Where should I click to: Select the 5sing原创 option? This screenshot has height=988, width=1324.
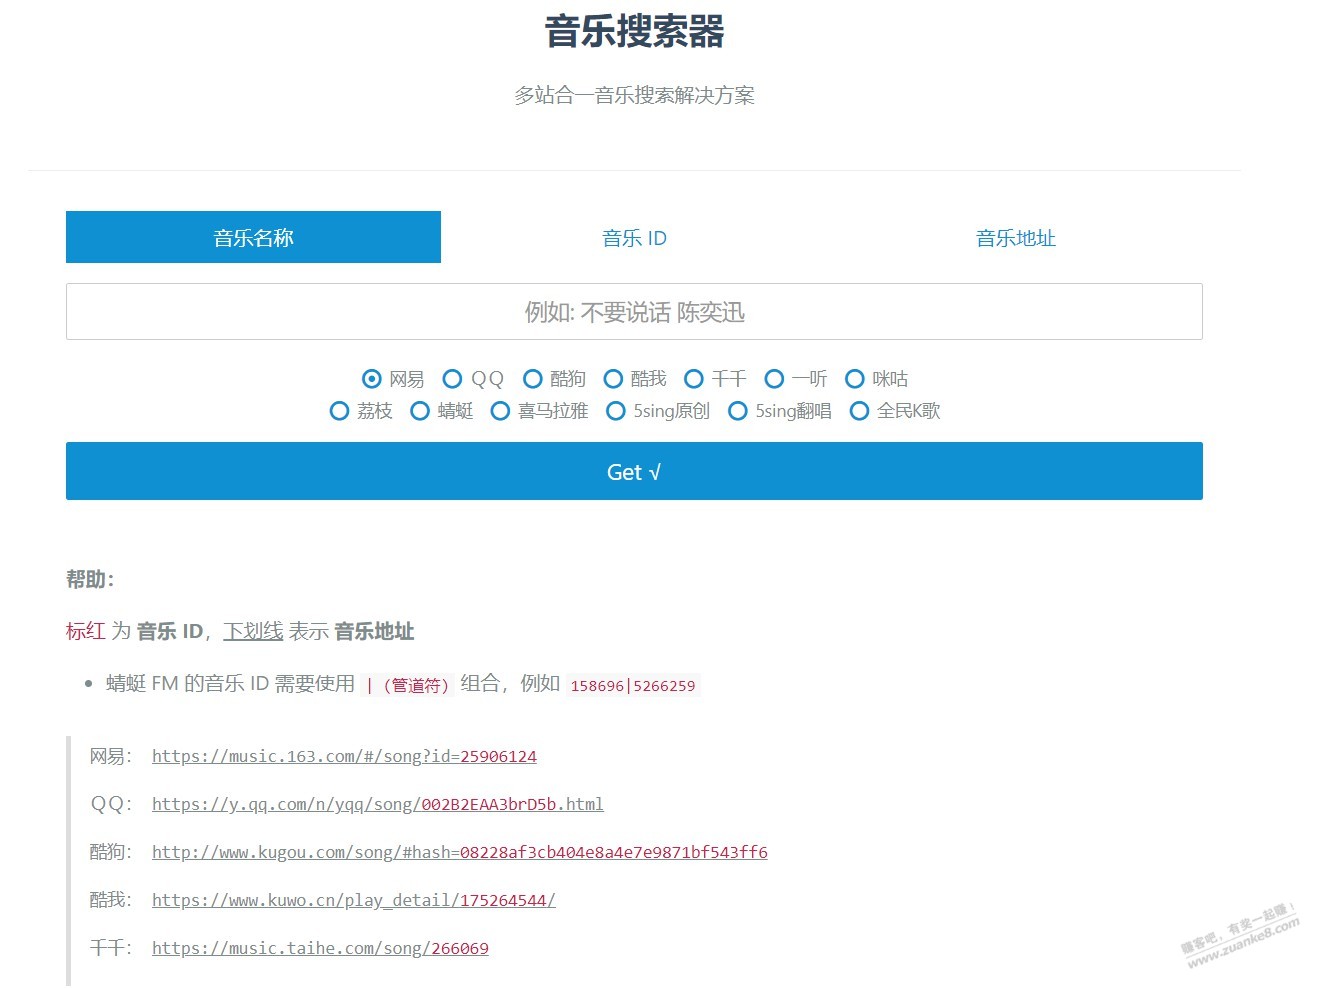pyautogui.click(x=616, y=411)
